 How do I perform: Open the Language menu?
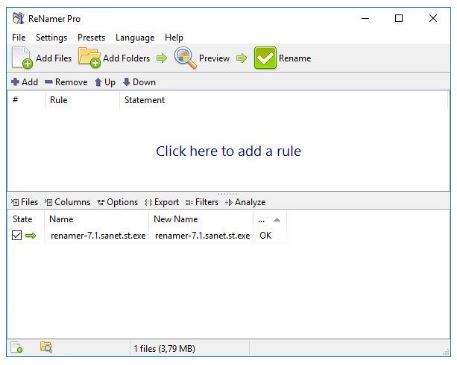tap(135, 38)
